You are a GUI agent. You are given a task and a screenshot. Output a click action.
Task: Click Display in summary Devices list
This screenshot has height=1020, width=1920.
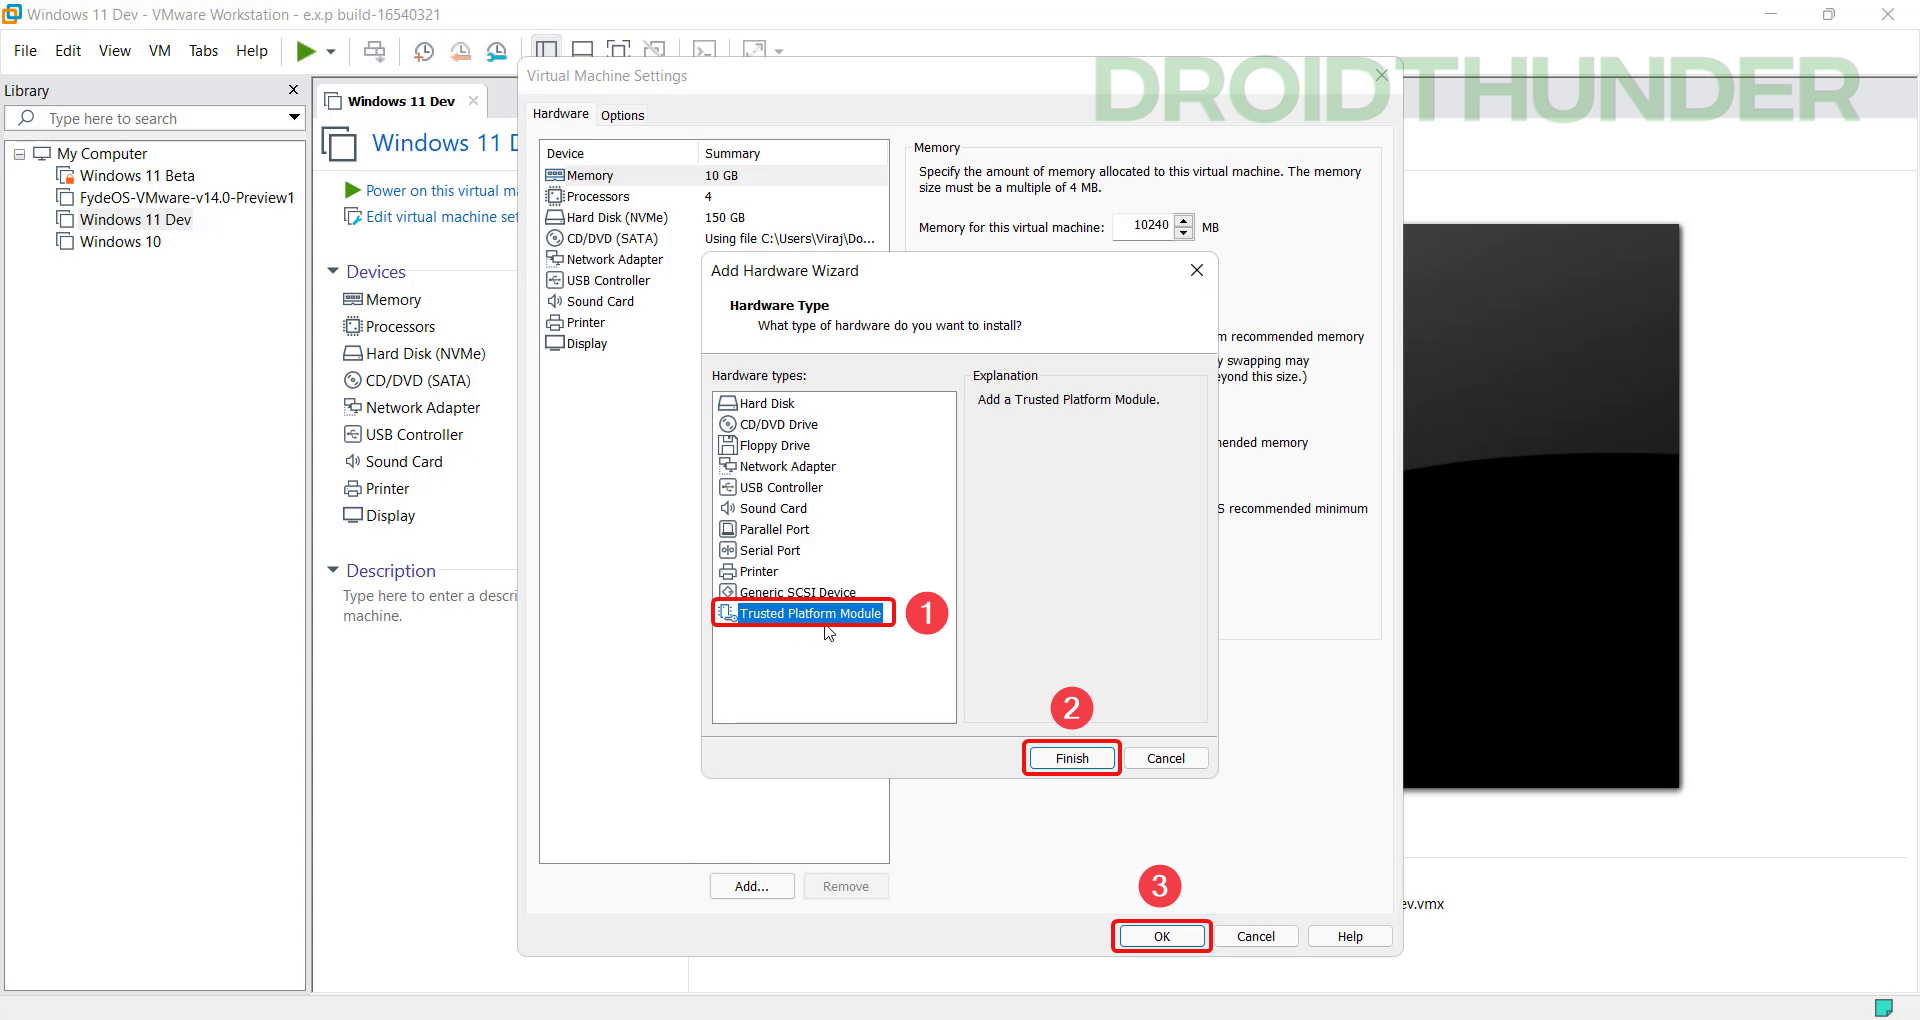click(x=390, y=516)
